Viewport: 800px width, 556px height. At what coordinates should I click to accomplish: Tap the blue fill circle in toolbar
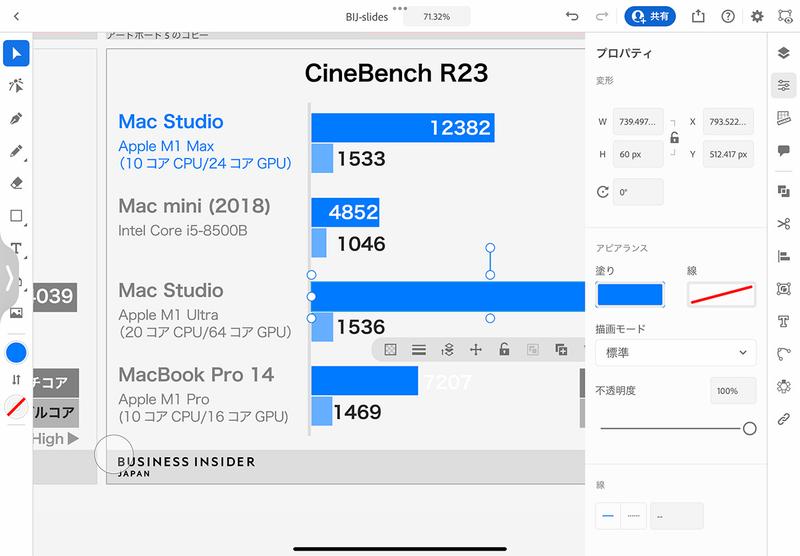click(16, 352)
